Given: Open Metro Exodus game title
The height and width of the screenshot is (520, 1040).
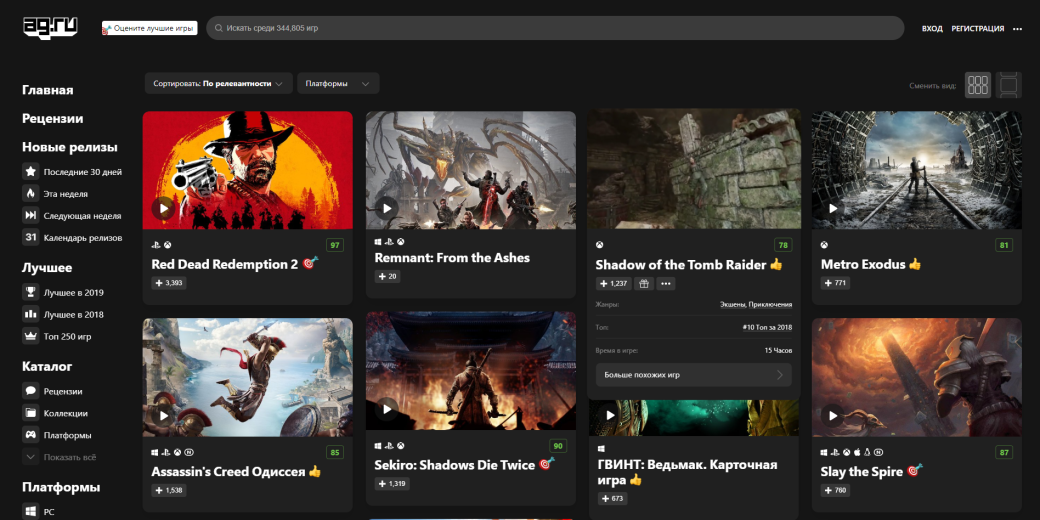Looking at the screenshot, I should (x=863, y=264).
